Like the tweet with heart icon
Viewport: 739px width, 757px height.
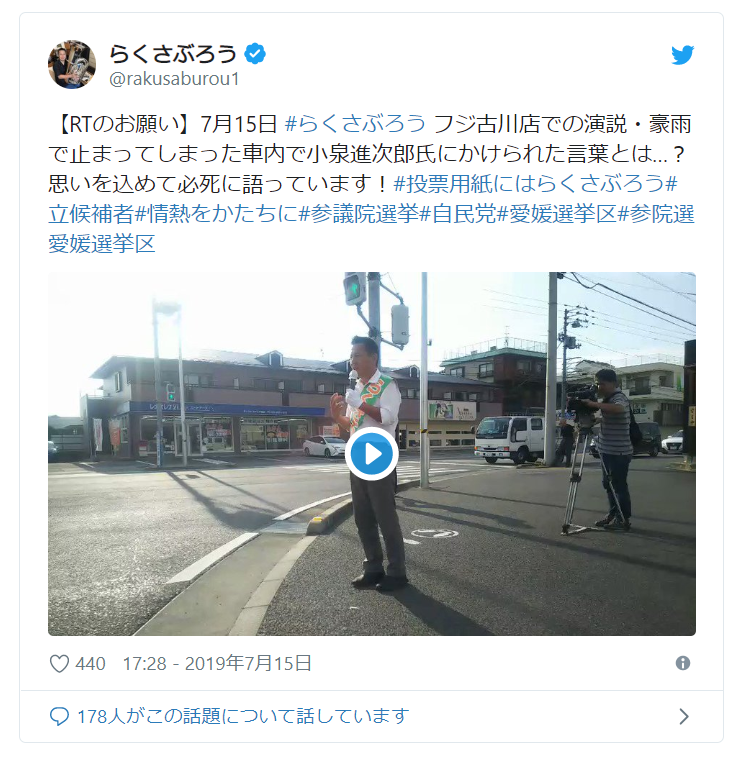(59, 663)
